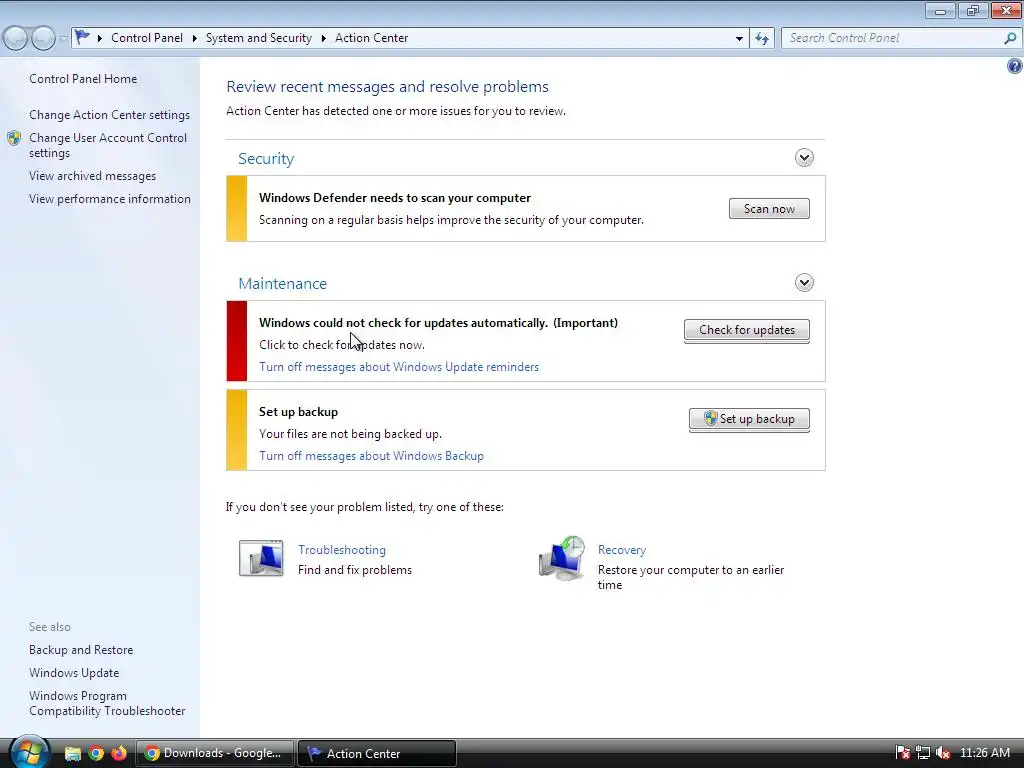Click the Action Center breadcrumb

tap(372, 38)
